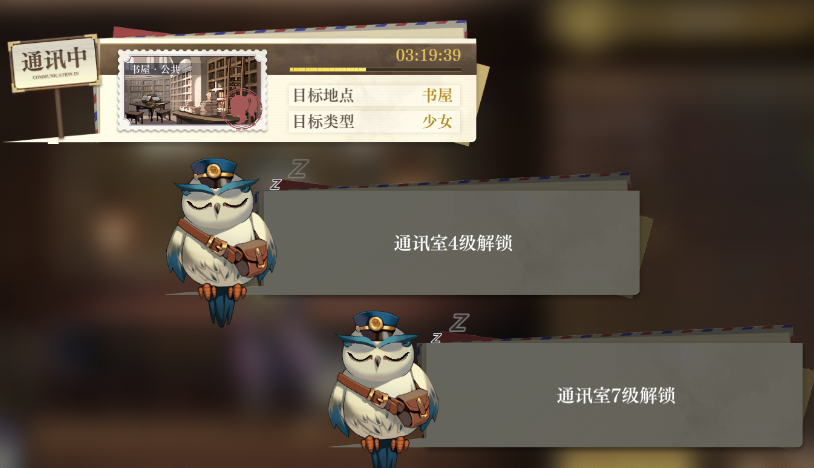Open the 书屋·公共 bookstore stamp picture
814x468 pixels.
coord(193,91)
